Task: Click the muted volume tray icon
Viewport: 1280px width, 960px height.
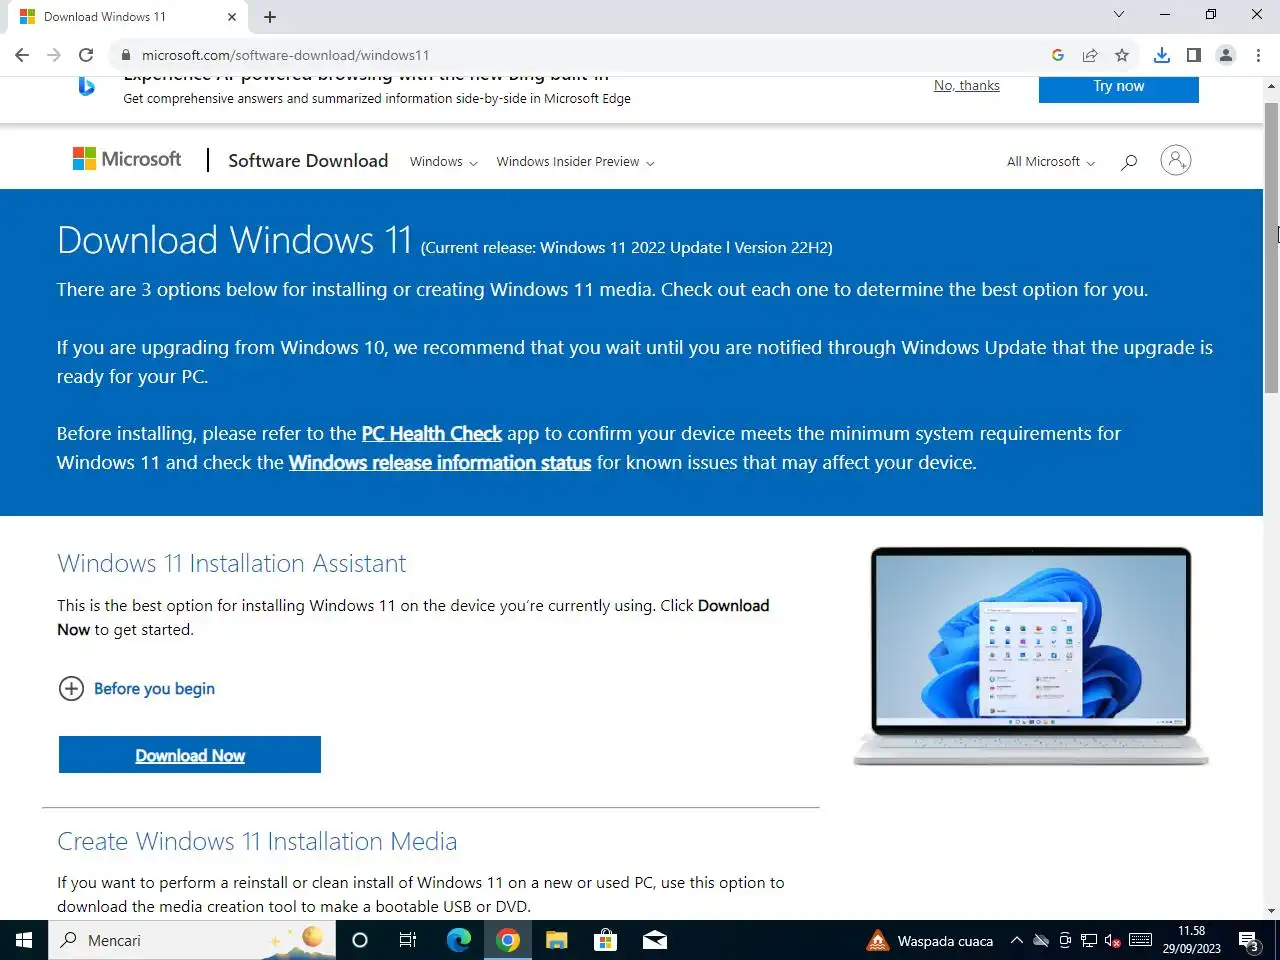Action: pos(1113,940)
